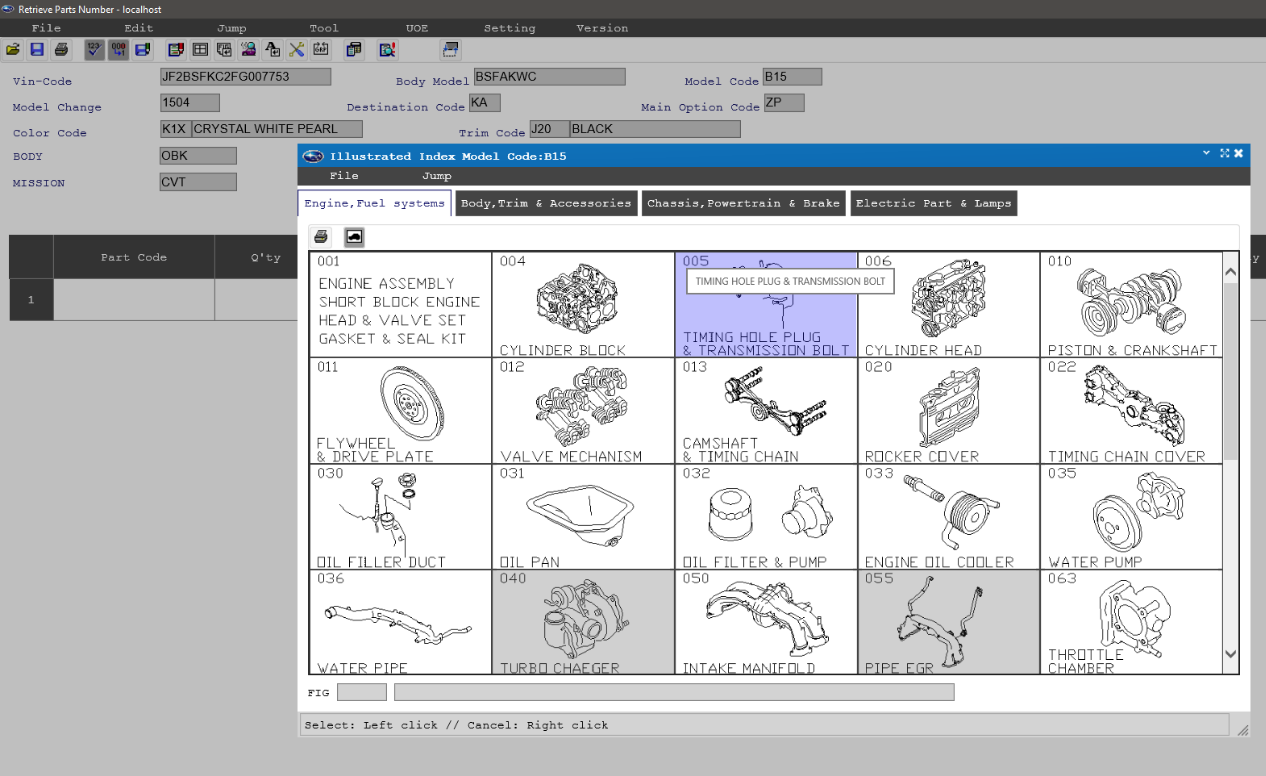Select figure 006 Cylinder Head
1266x776 pixels.
click(x=949, y=304)
